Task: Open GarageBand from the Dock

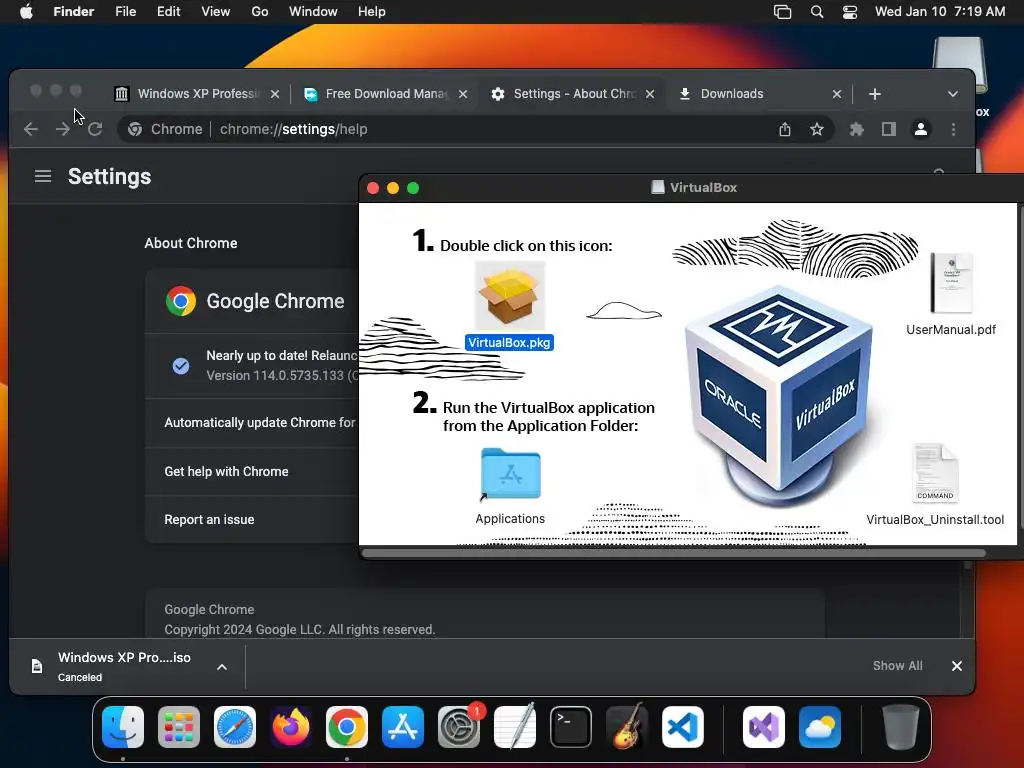Action: pyautogui.click(x=627, y=727)
